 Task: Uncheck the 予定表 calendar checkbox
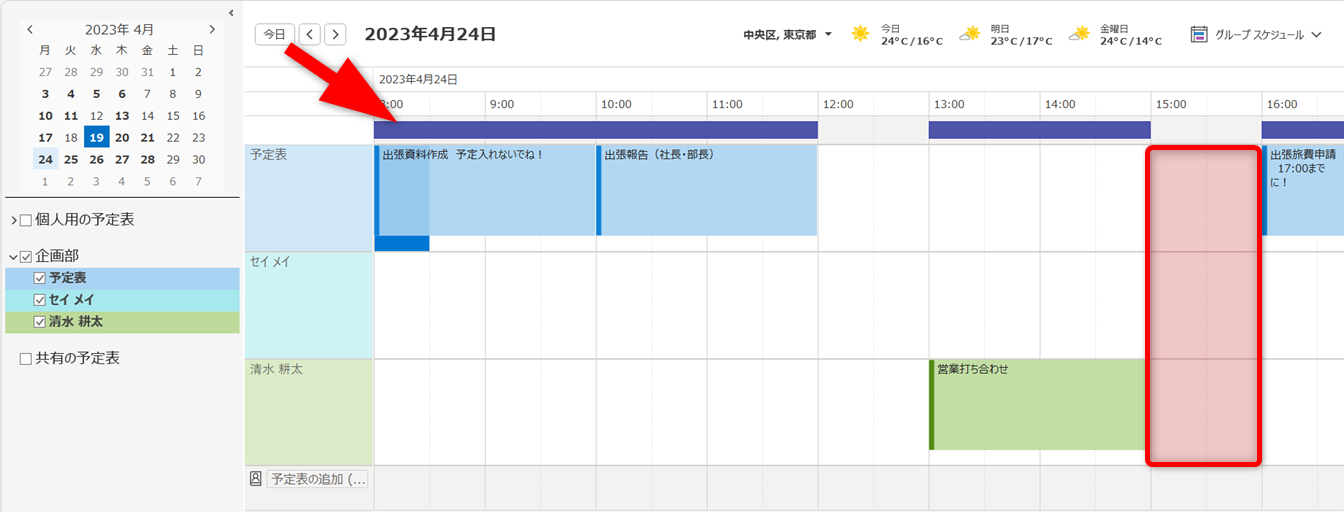[x=40, y=278]
